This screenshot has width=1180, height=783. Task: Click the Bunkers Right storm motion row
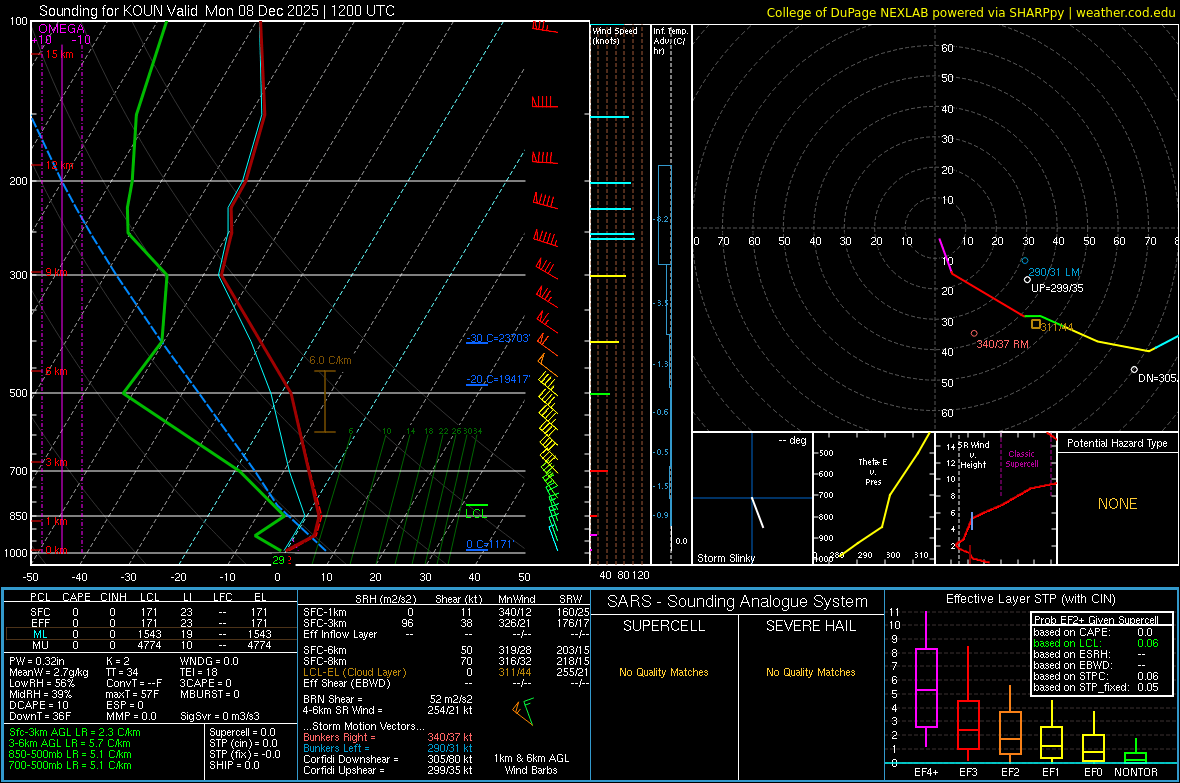(388, 737)
